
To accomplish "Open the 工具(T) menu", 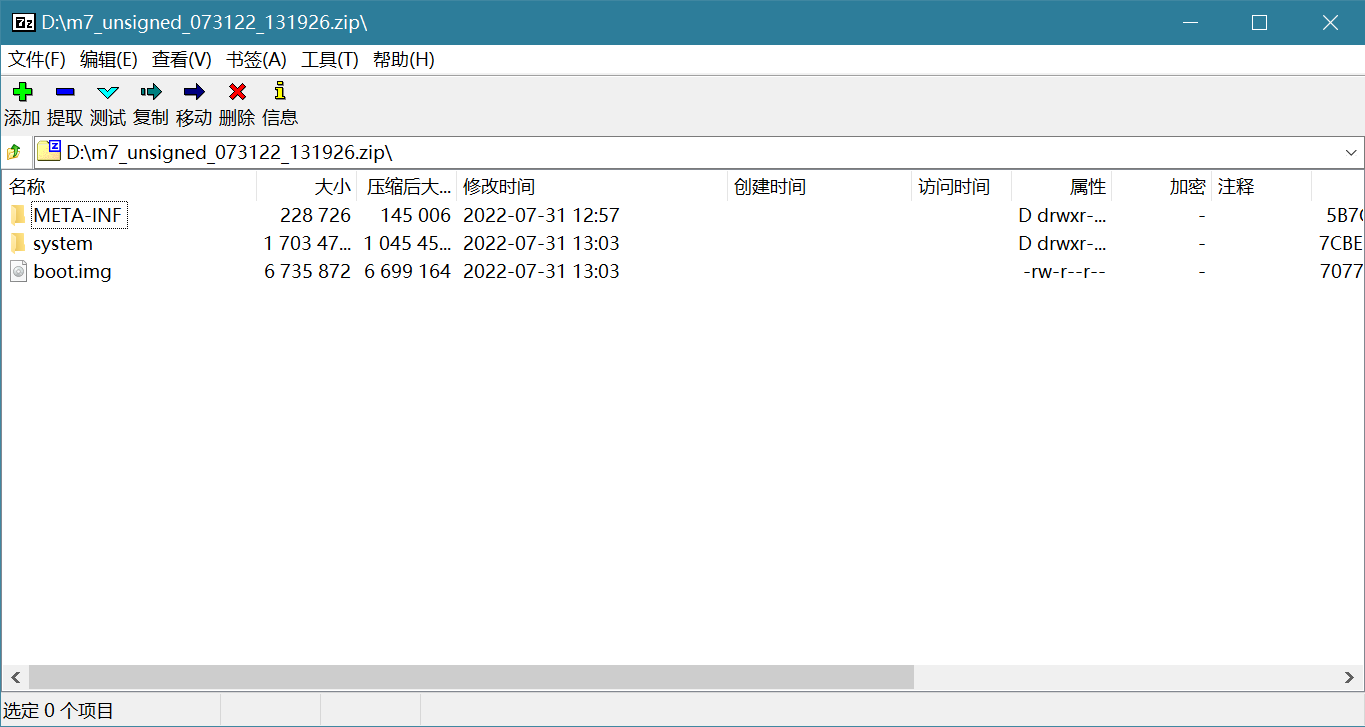I will pyautogui.click(x=329, y=60).
